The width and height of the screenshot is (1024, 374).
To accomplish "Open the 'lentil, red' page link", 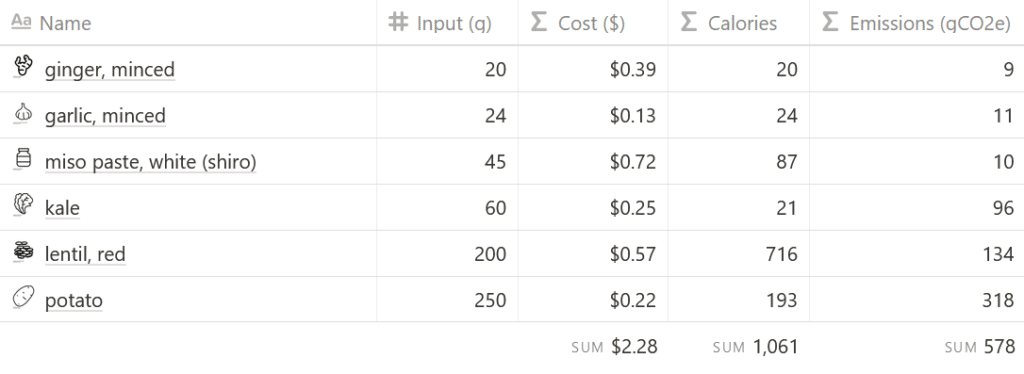I will coord(85,254).
